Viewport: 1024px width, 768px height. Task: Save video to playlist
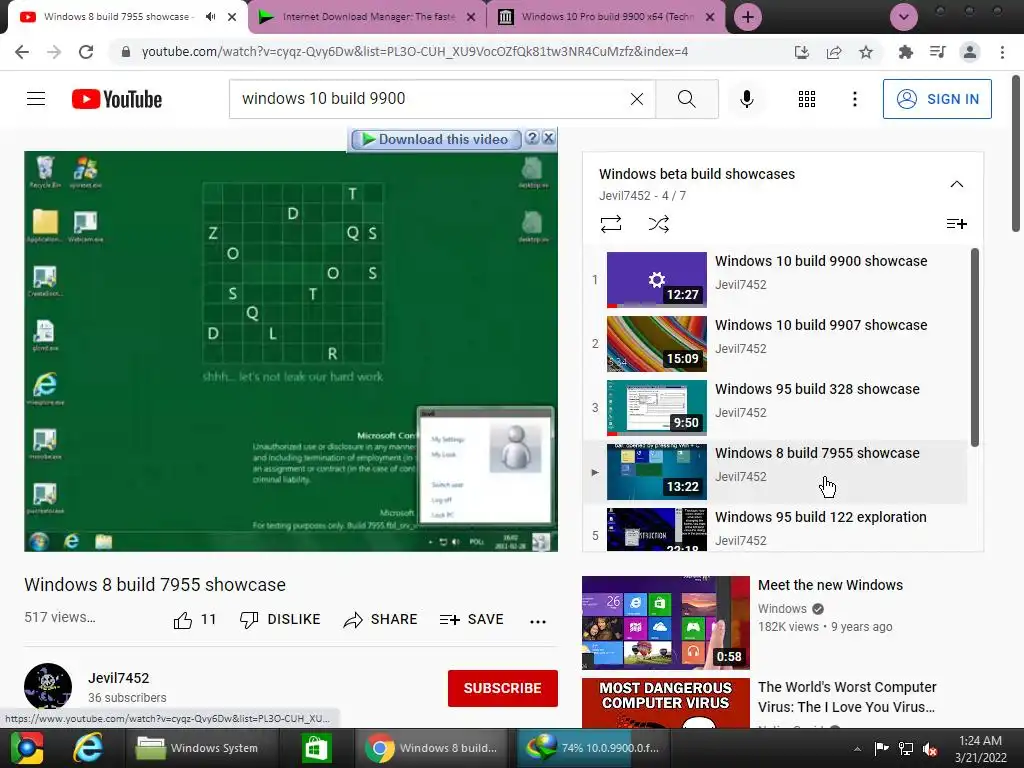(x=472, y=620)
